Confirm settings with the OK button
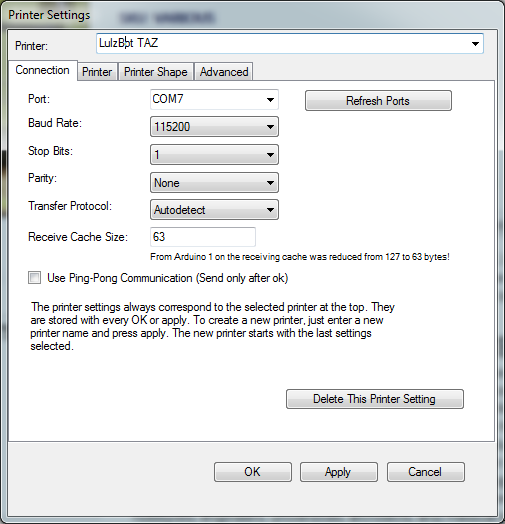The width and height of the screenshot is (505, 524). point(253,472)
